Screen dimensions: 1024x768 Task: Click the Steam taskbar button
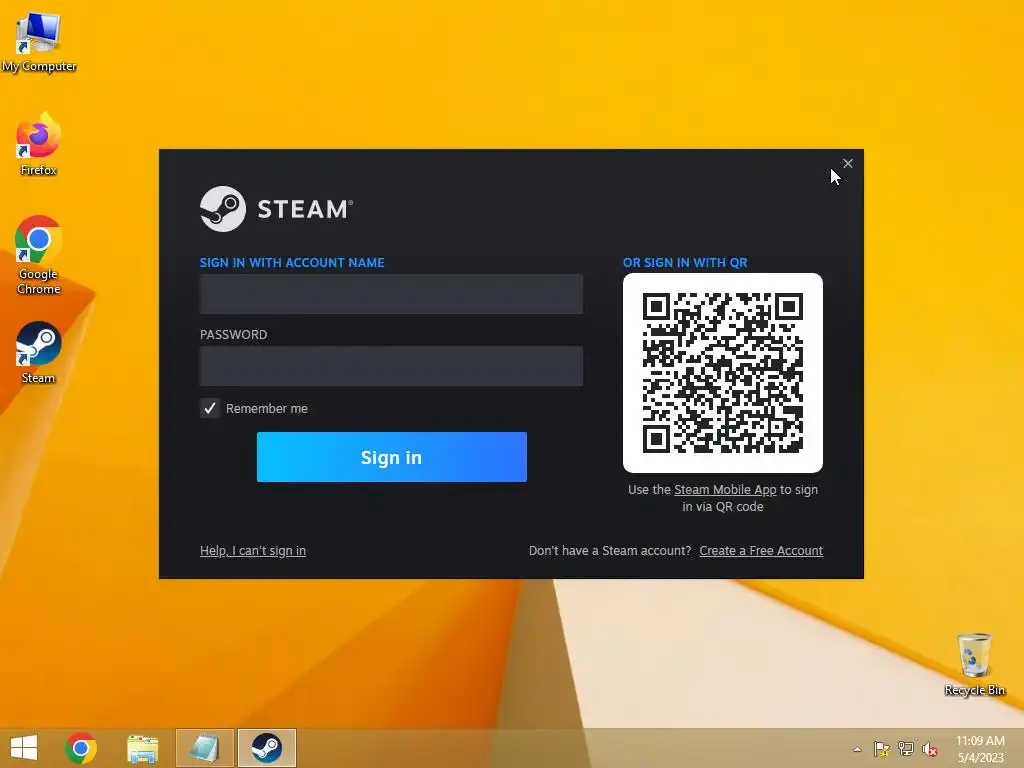point(266,748)
